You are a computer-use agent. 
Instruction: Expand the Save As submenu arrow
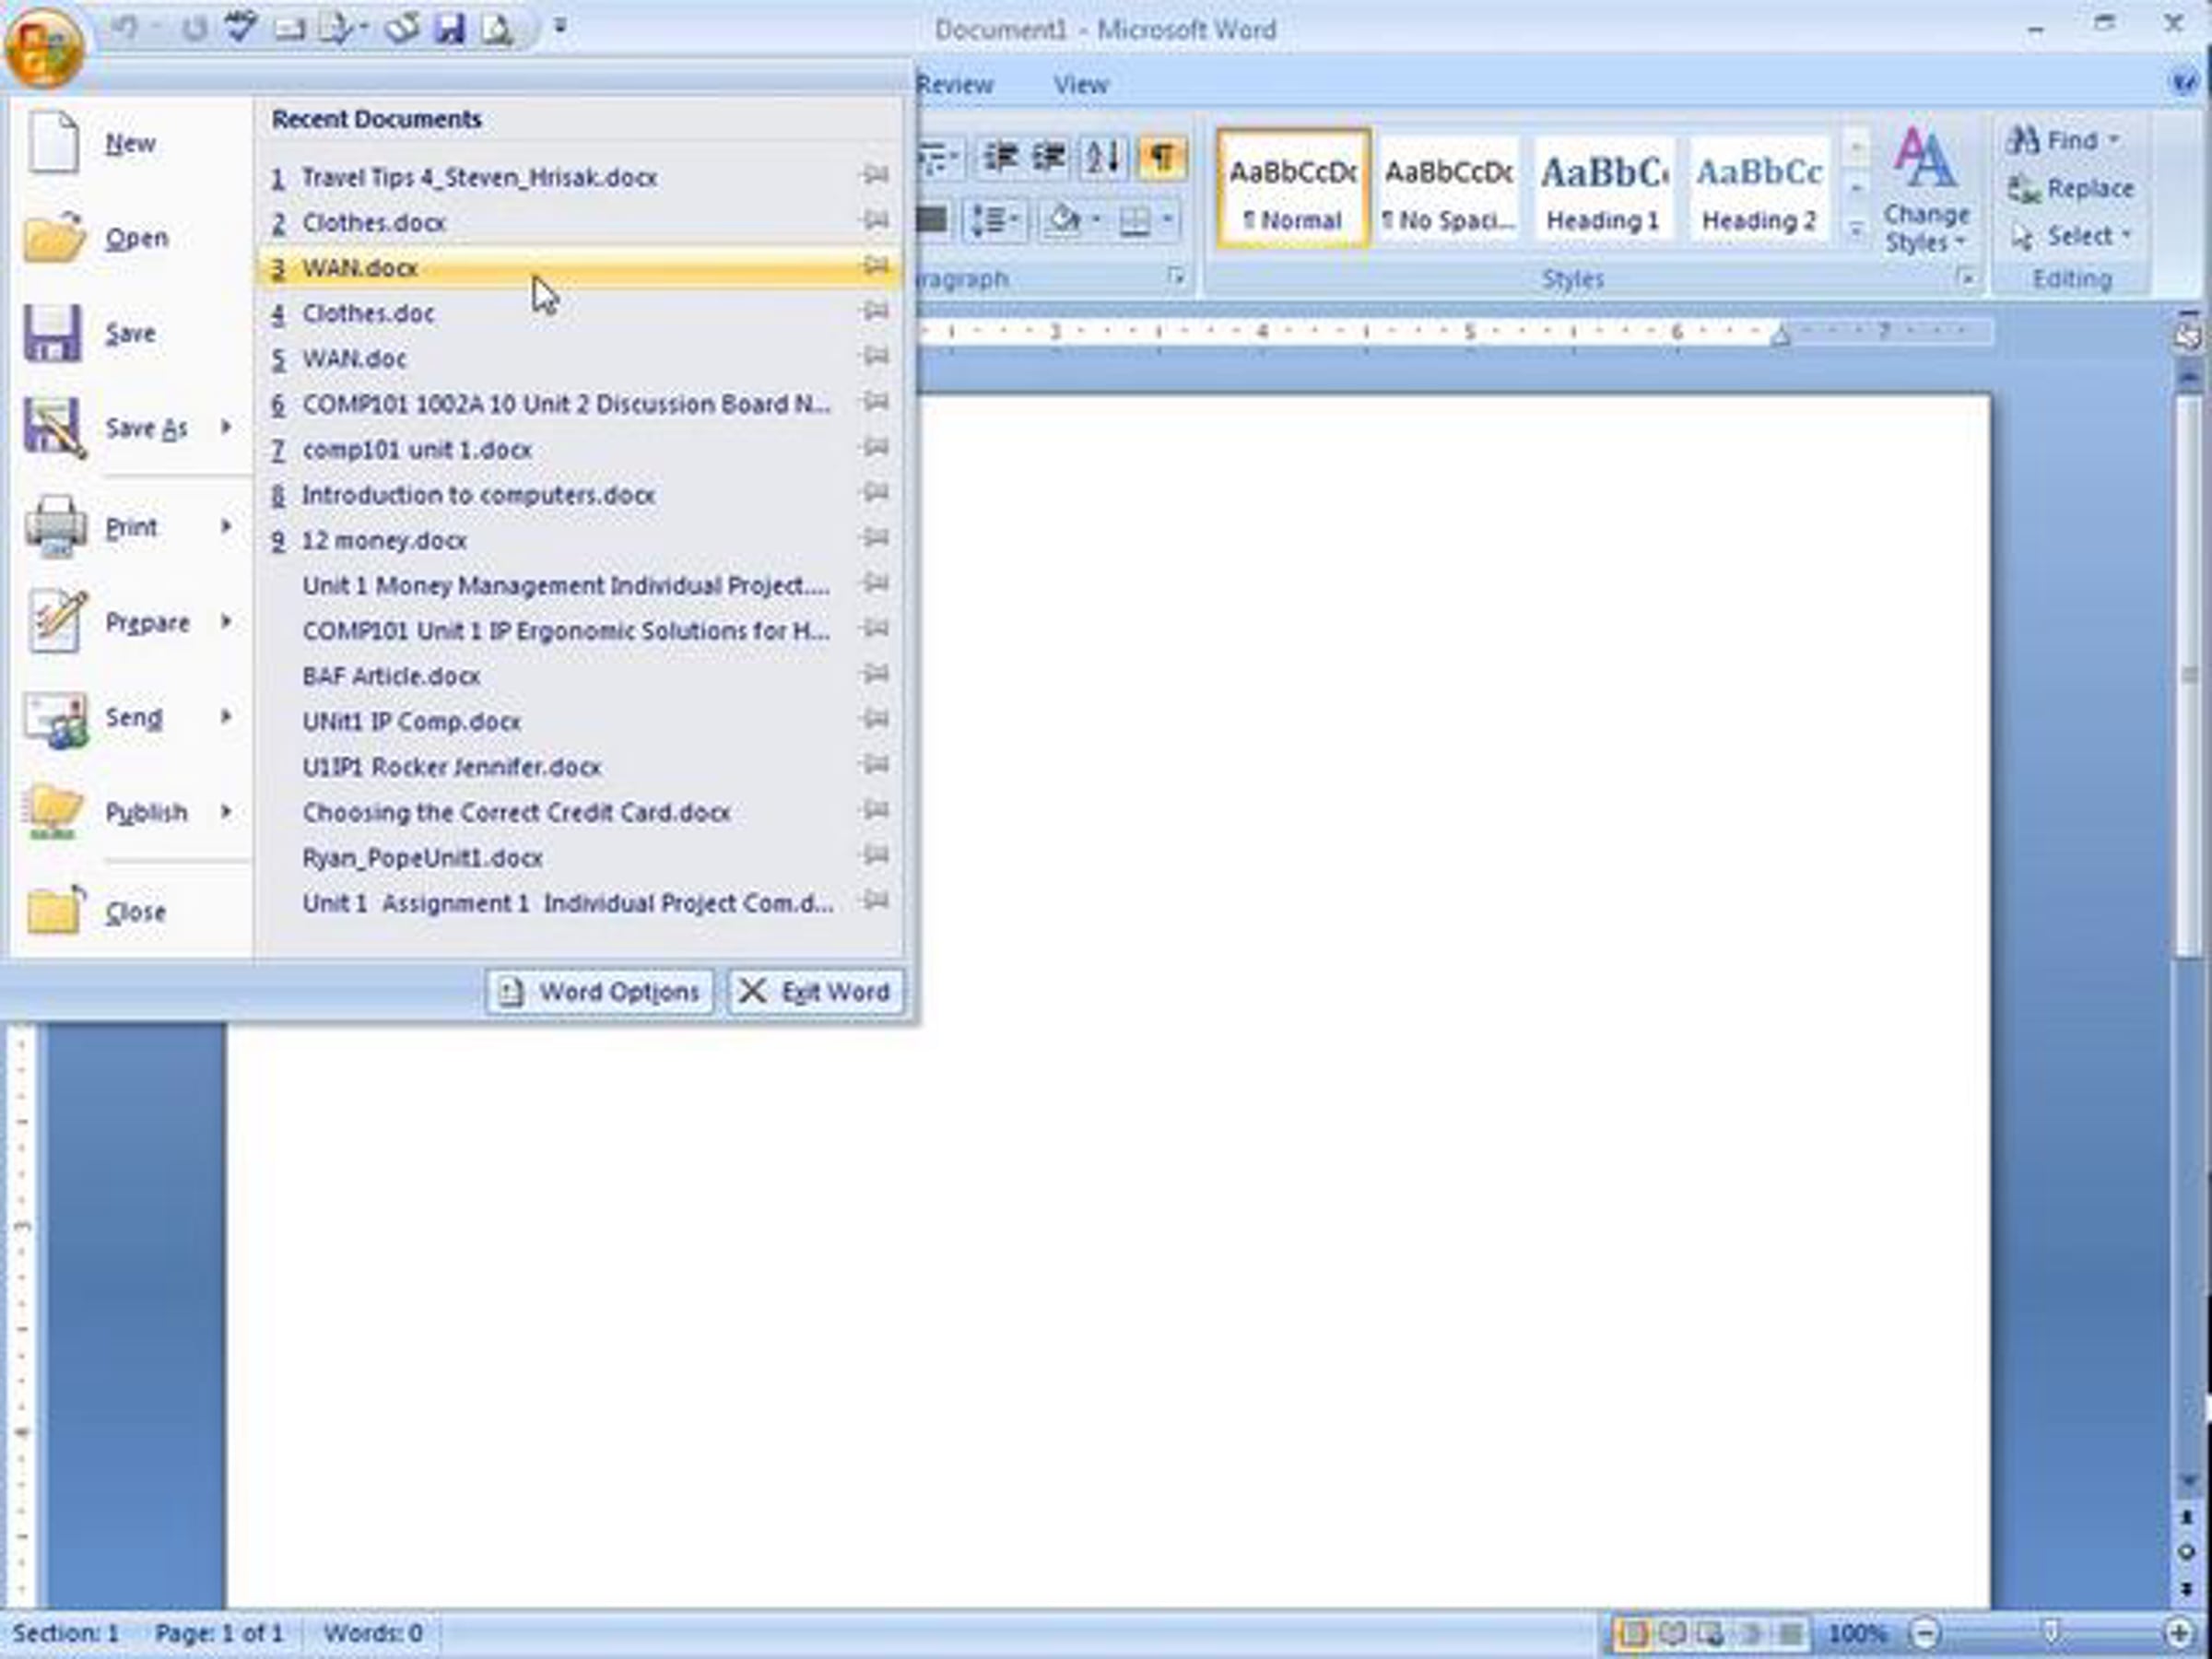[x=227, y=428]
